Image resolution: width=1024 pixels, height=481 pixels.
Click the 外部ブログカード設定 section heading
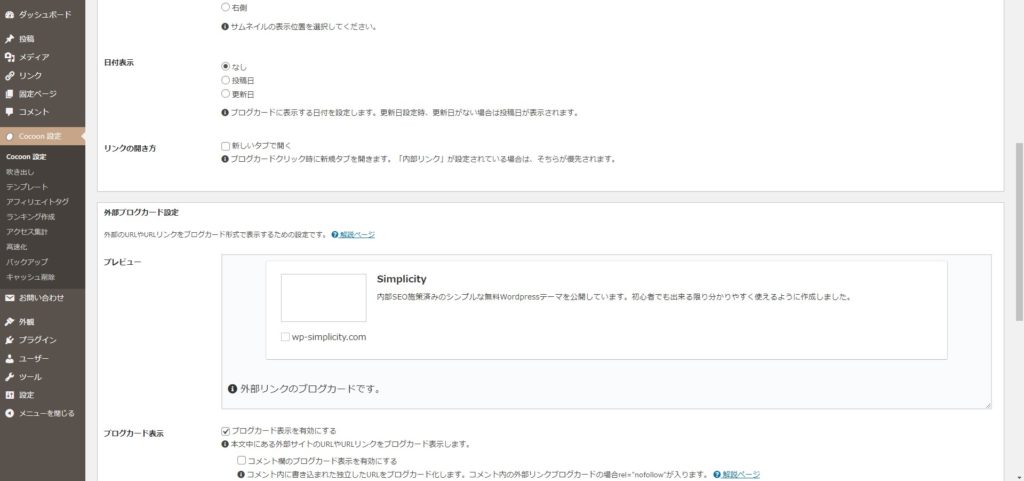click(141, 213)
